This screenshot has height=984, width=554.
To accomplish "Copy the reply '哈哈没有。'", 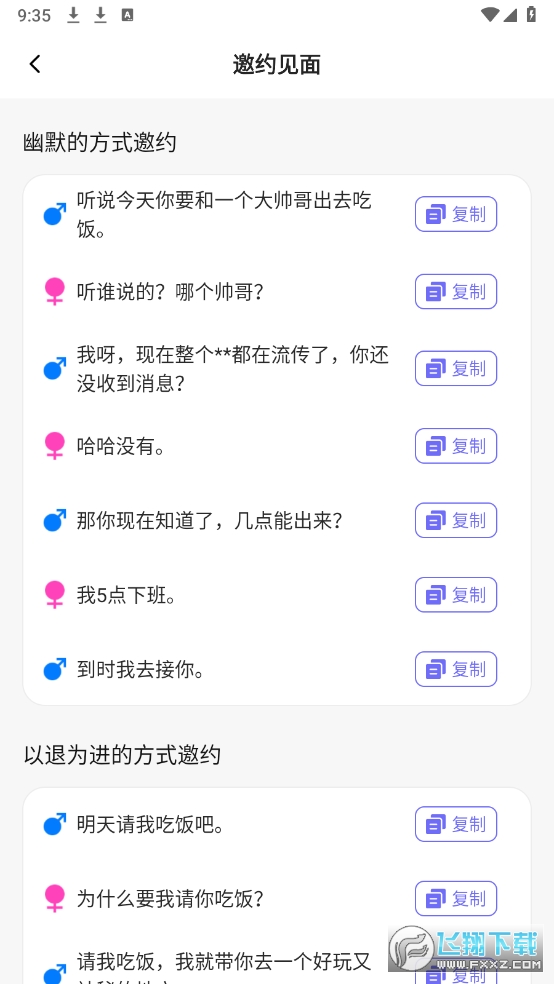I will [x=455, y=446].
